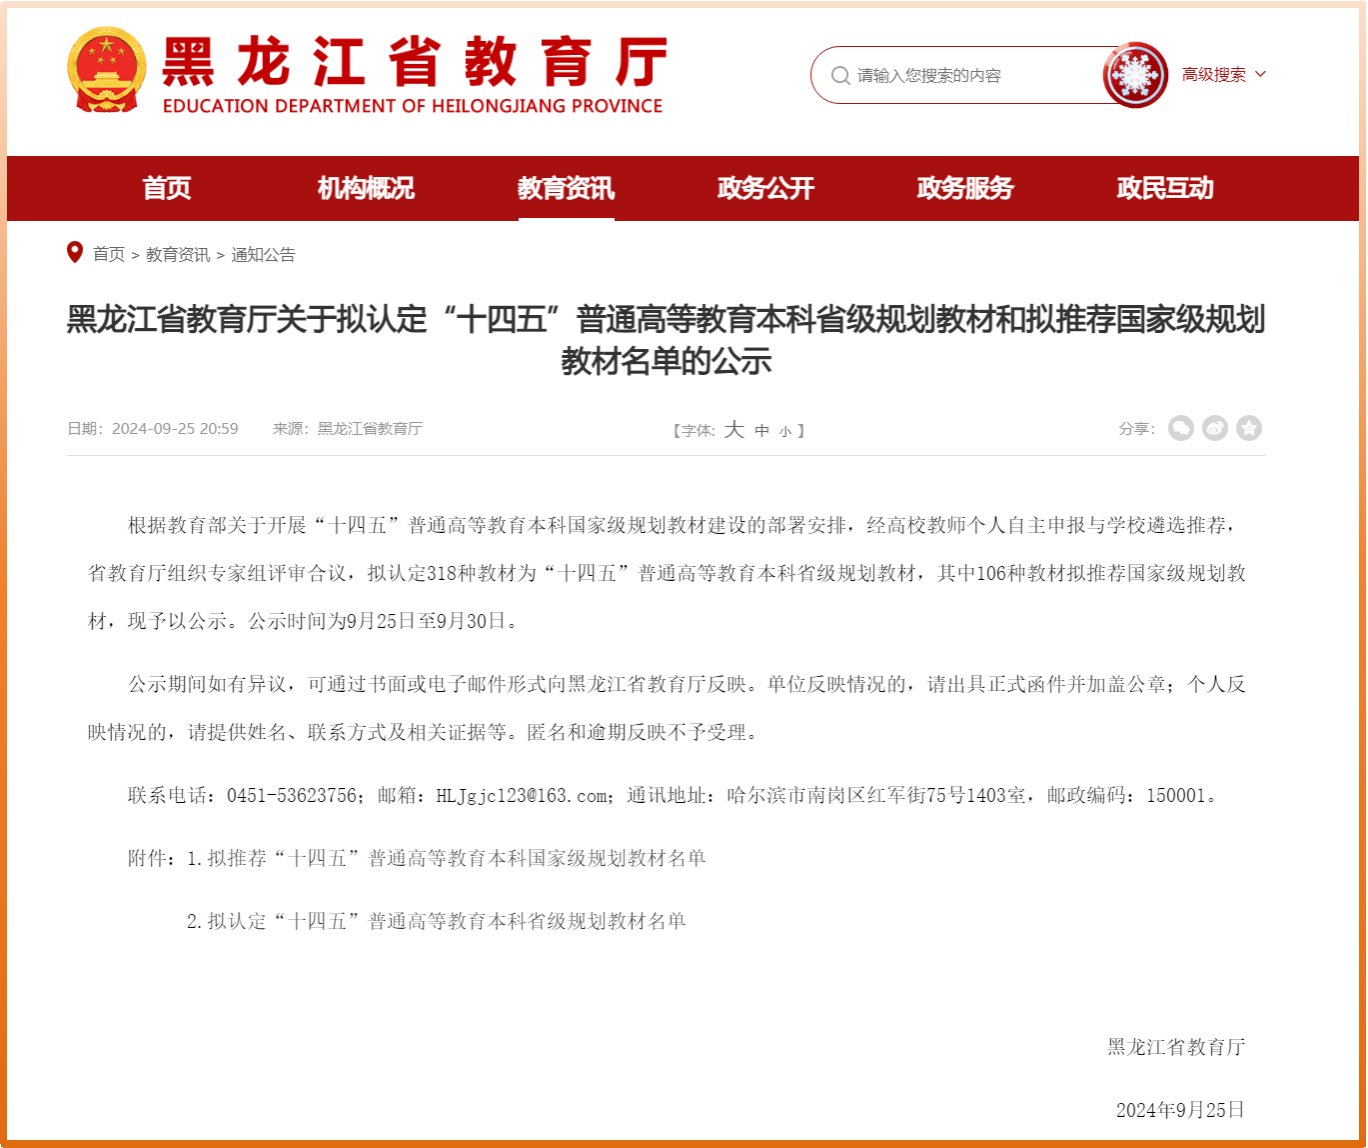
Task: Open the 首页 navigation tab
Action: tap(166, 188)
